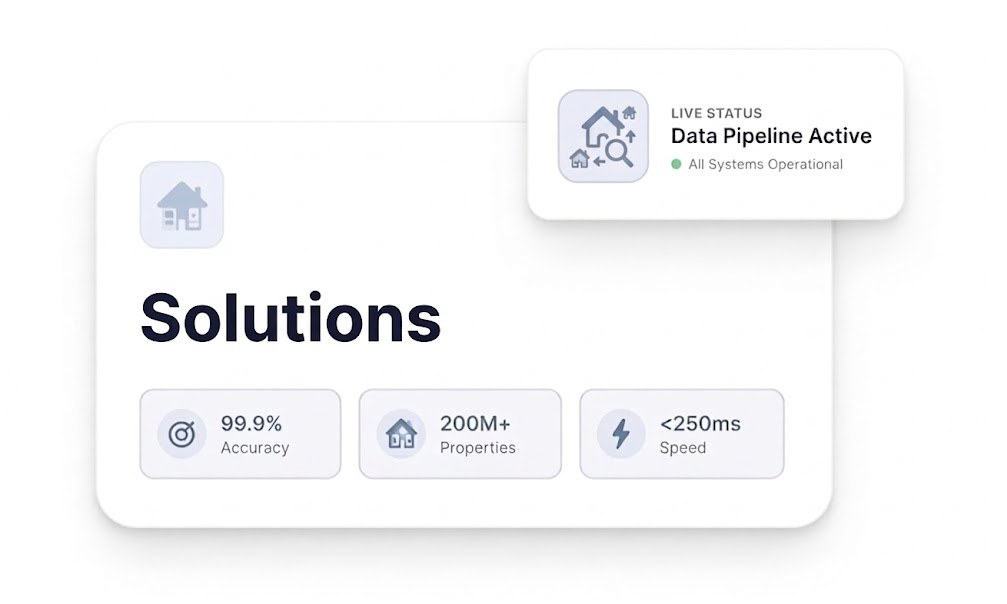Click the house icon above the Solutions heading
The width and height of the screenshot is (1007, 604).
tap(182, 206)
